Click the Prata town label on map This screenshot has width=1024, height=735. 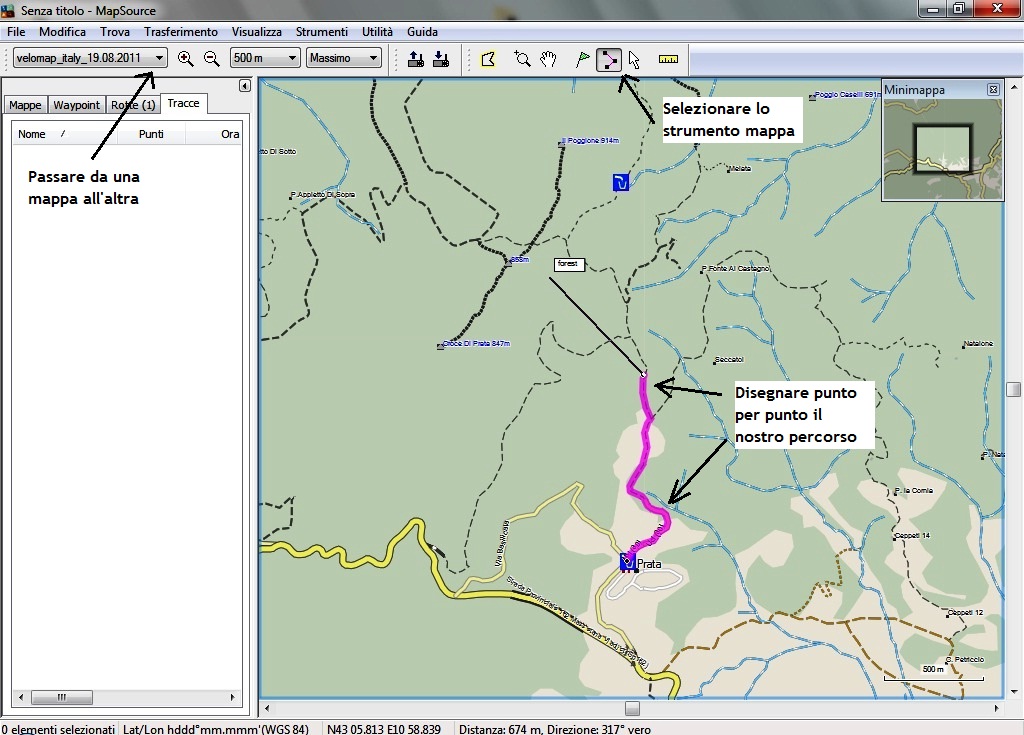coord(649,564)
